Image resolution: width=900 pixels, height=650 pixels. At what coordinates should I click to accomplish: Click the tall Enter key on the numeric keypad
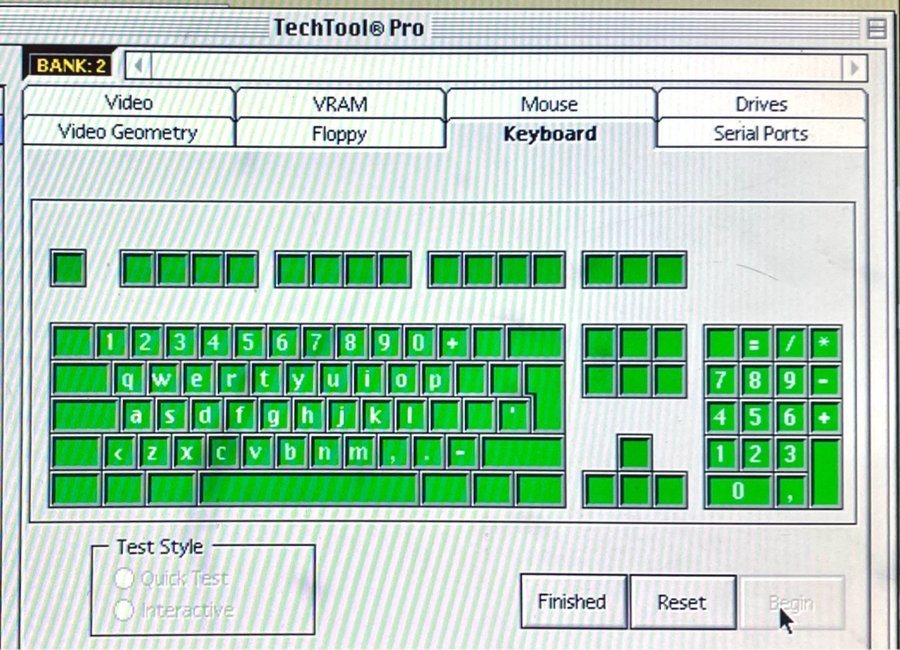click(x=826, y=472)
